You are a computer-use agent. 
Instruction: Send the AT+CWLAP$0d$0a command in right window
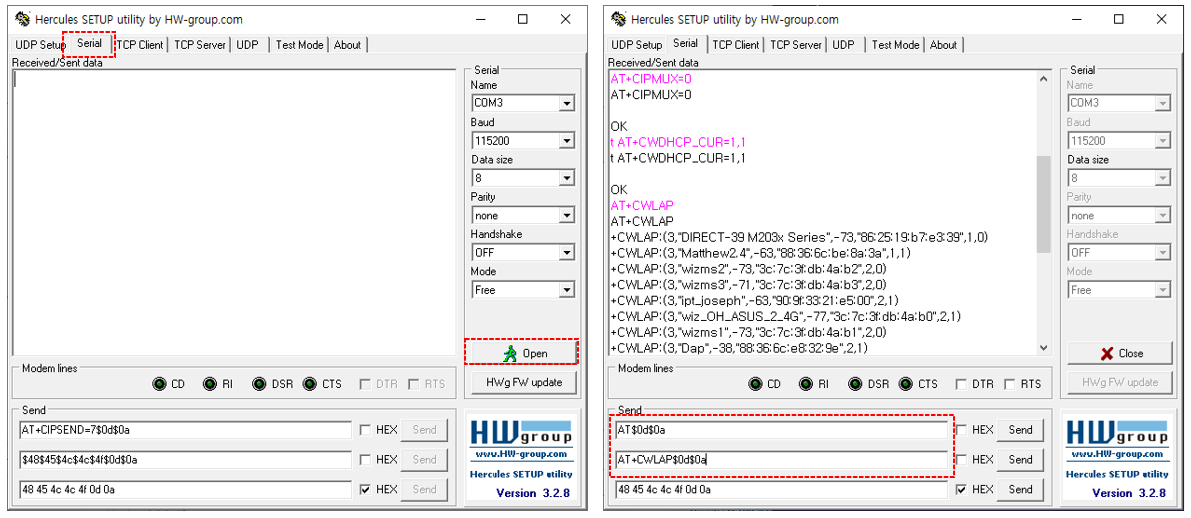point(1019,460)
